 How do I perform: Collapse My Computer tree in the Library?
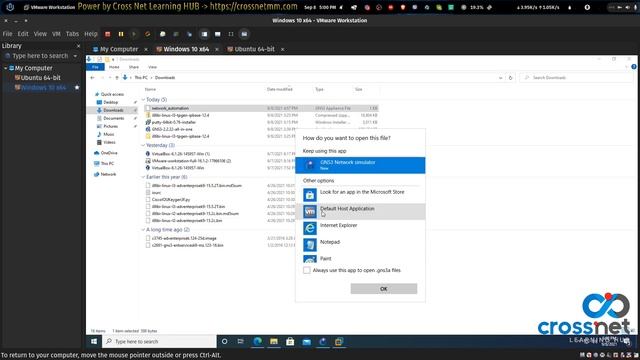pyautogui.click(x=6, y=68)
